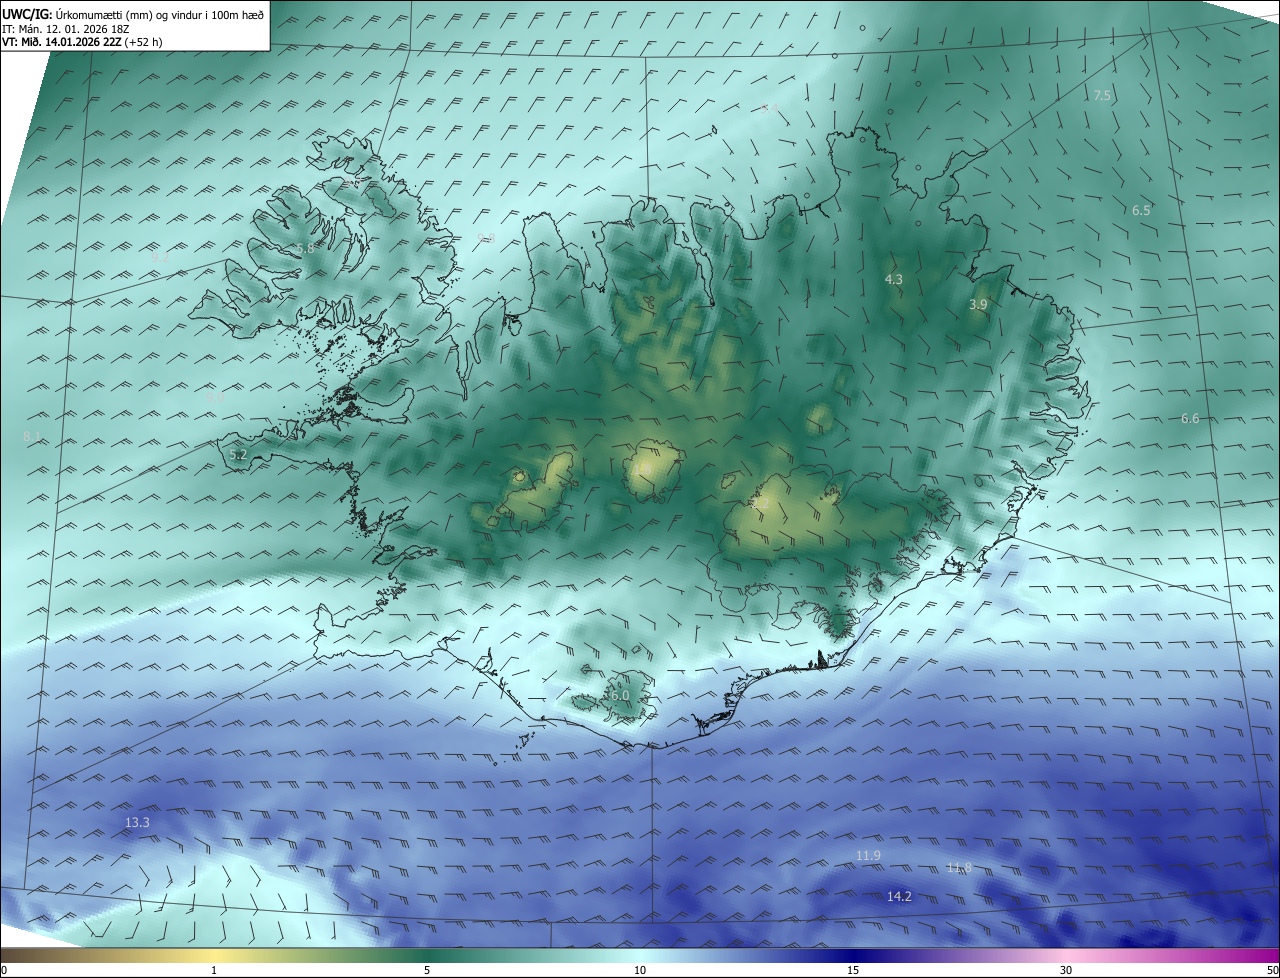Image resolution: width=1280 pixels, height=978 pixels.
Task: Click the color scale tick labeled 5
Action: tap(427, 970)
